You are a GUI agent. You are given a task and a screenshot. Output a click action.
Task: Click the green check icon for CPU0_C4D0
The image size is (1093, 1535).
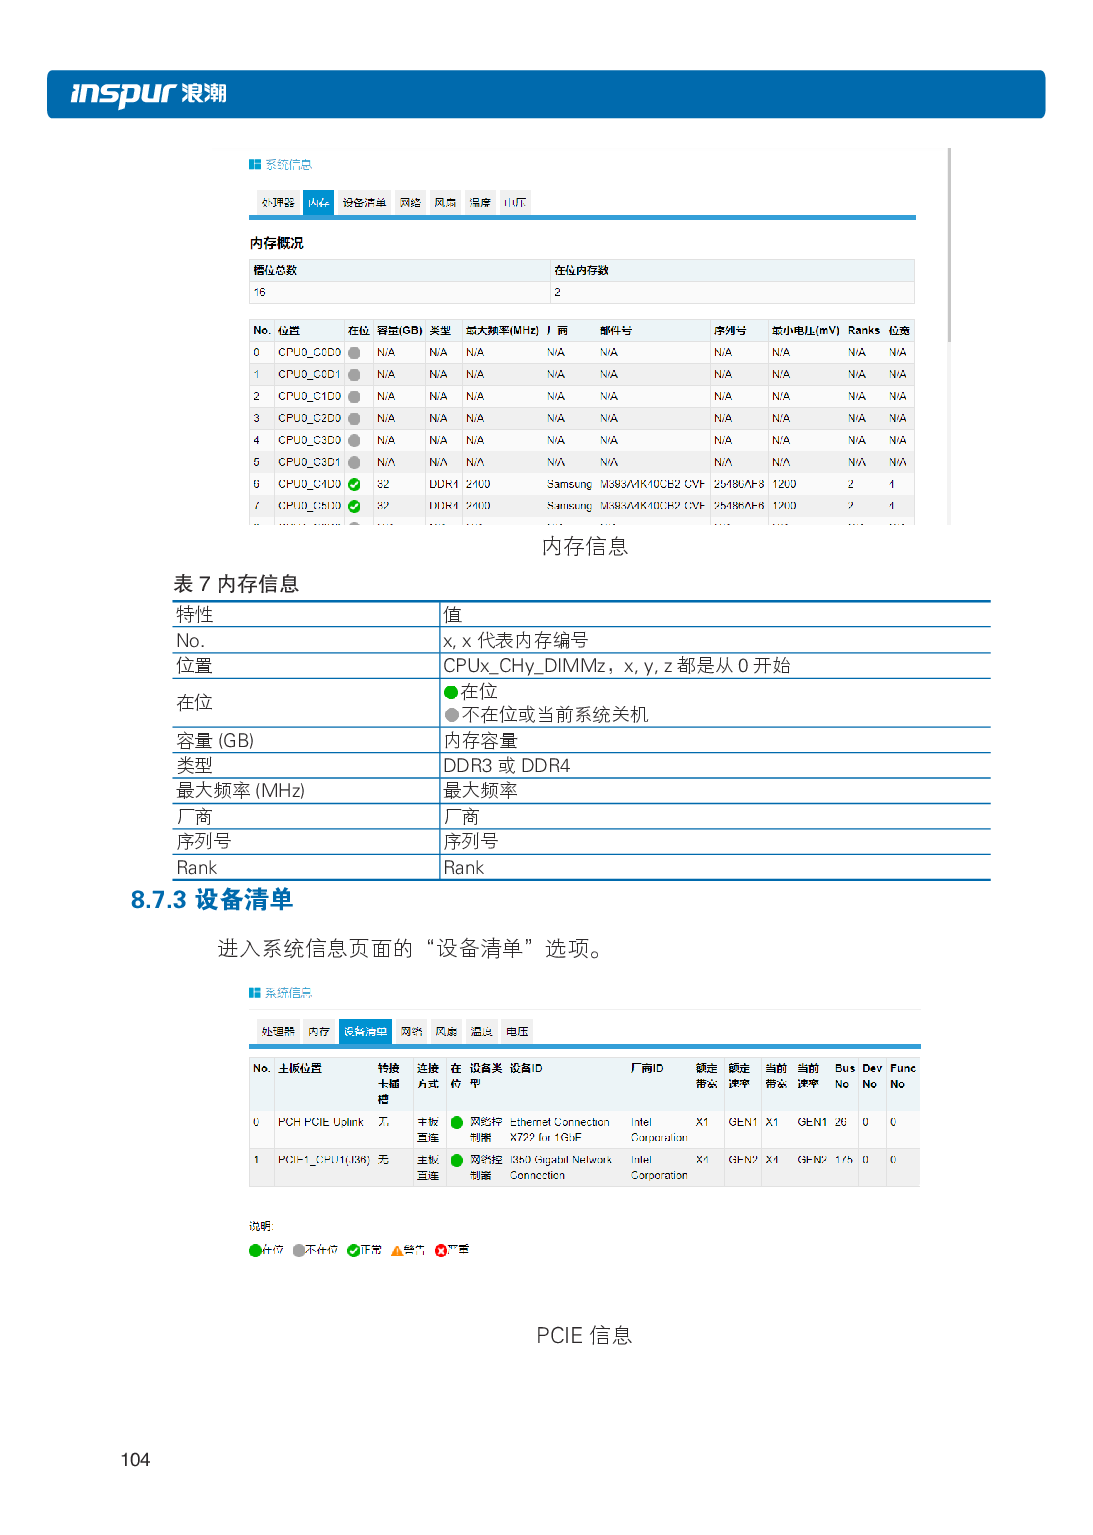pos(354,484)
